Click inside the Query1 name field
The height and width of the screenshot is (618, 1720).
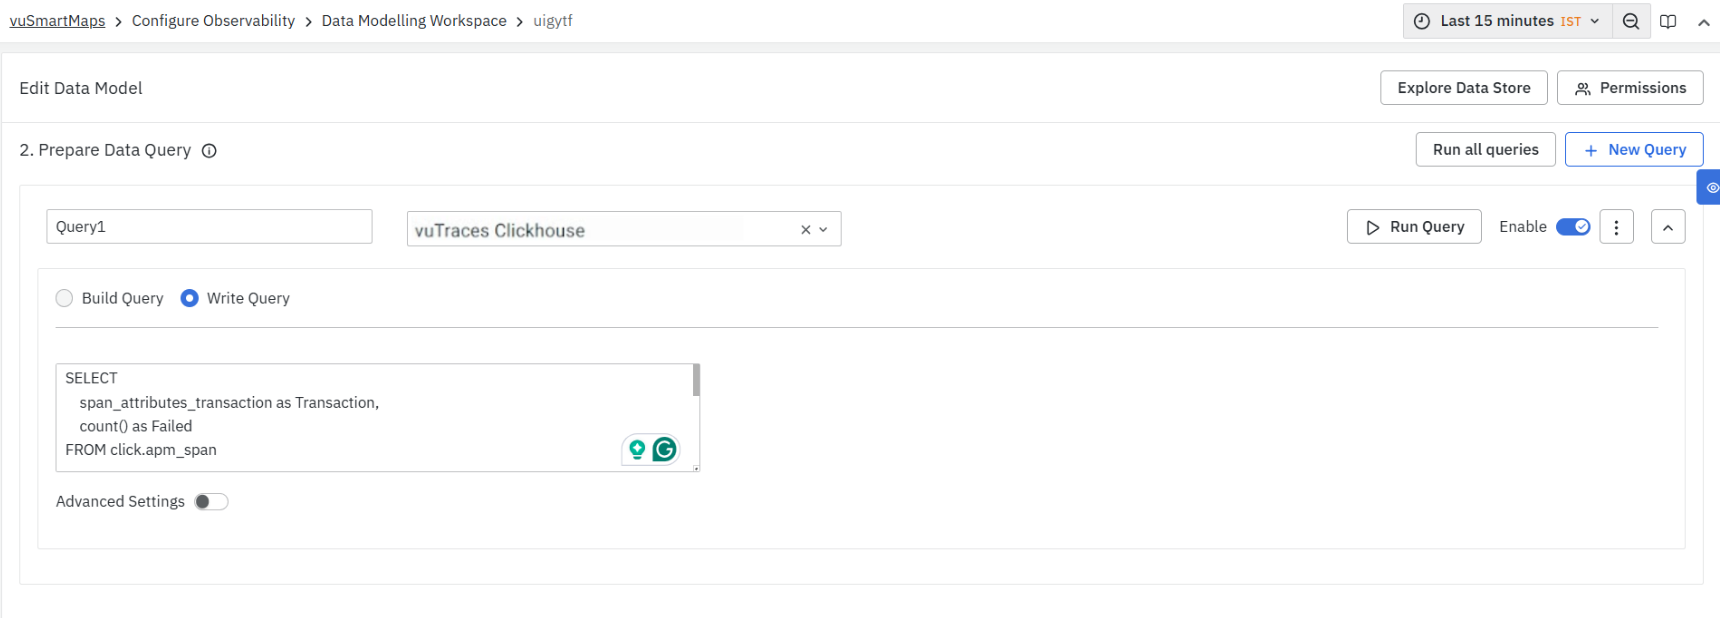(x=209, y=227)
